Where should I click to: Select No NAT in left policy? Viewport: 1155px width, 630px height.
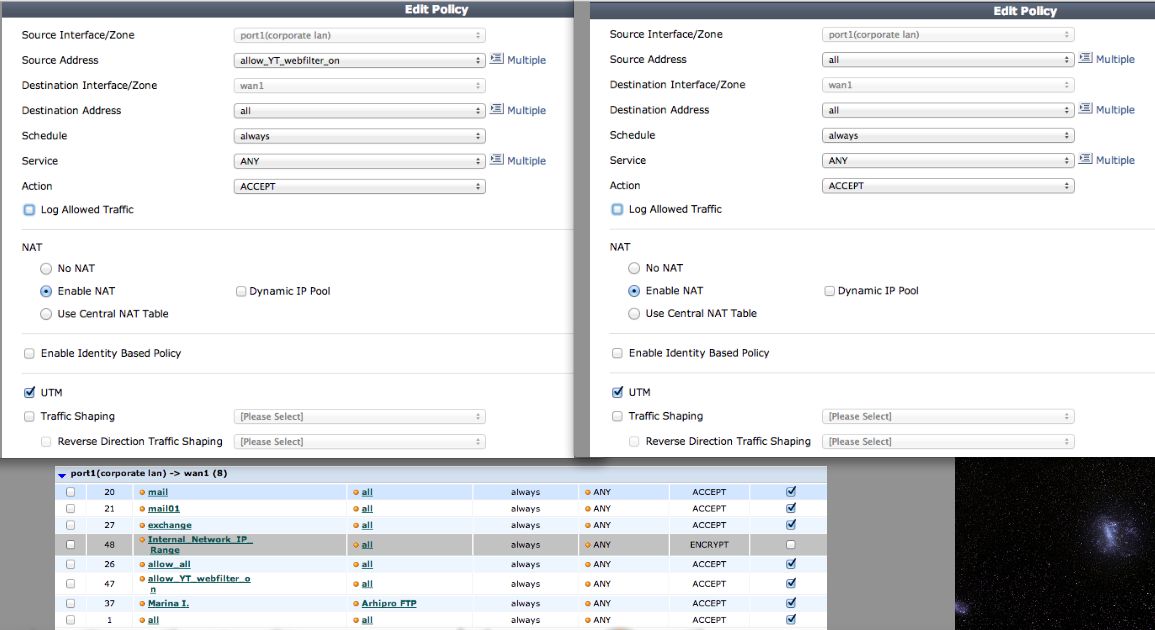point(46,269)
